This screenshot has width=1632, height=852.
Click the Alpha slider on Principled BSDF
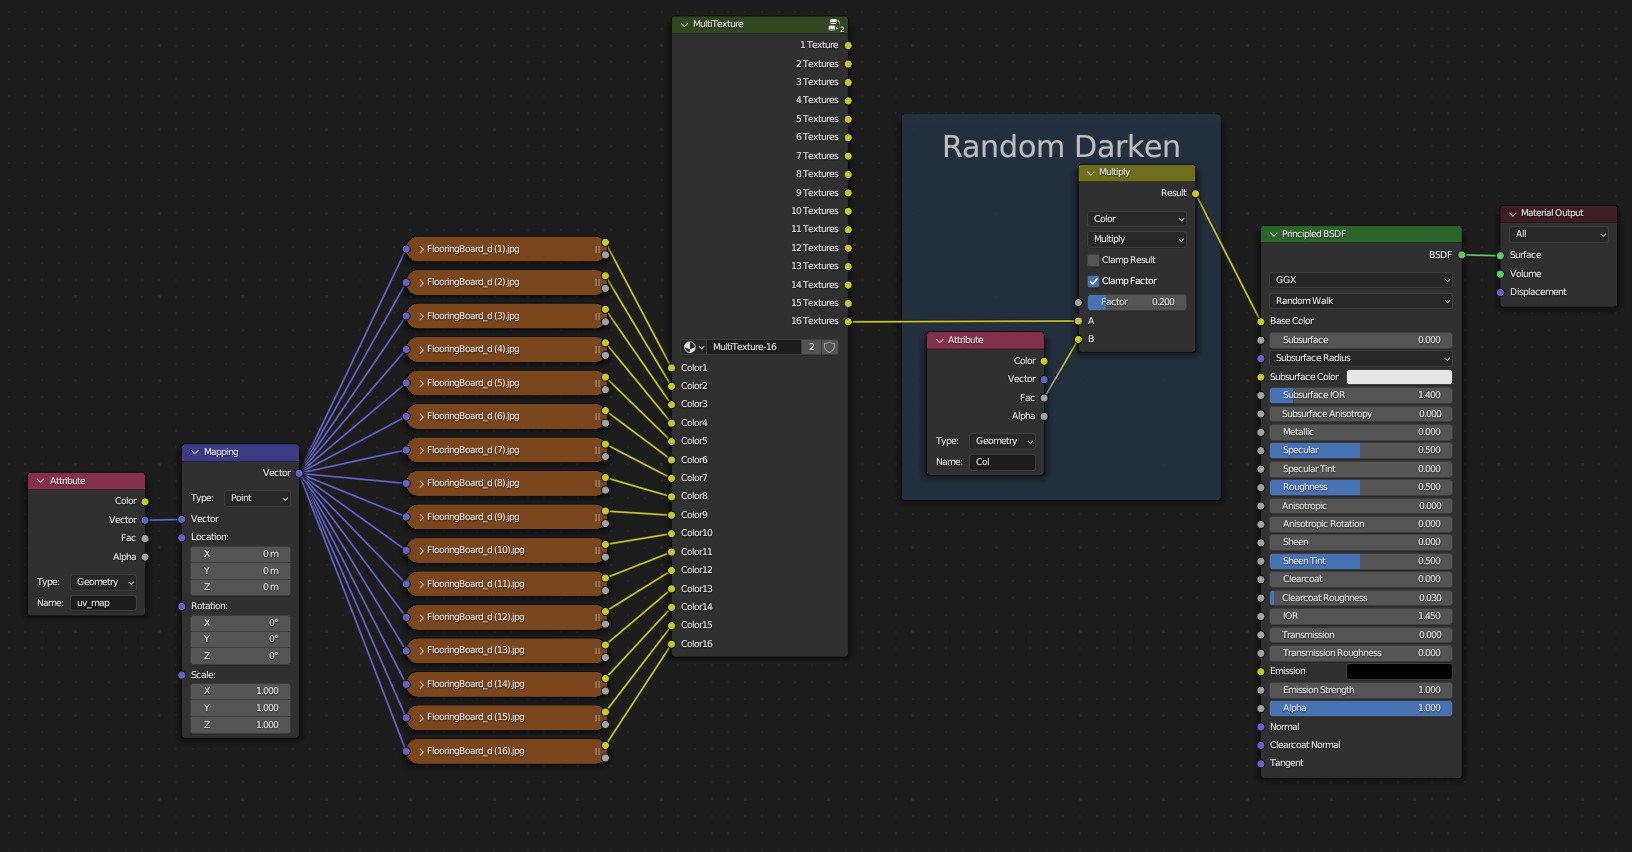(1361, 708)
